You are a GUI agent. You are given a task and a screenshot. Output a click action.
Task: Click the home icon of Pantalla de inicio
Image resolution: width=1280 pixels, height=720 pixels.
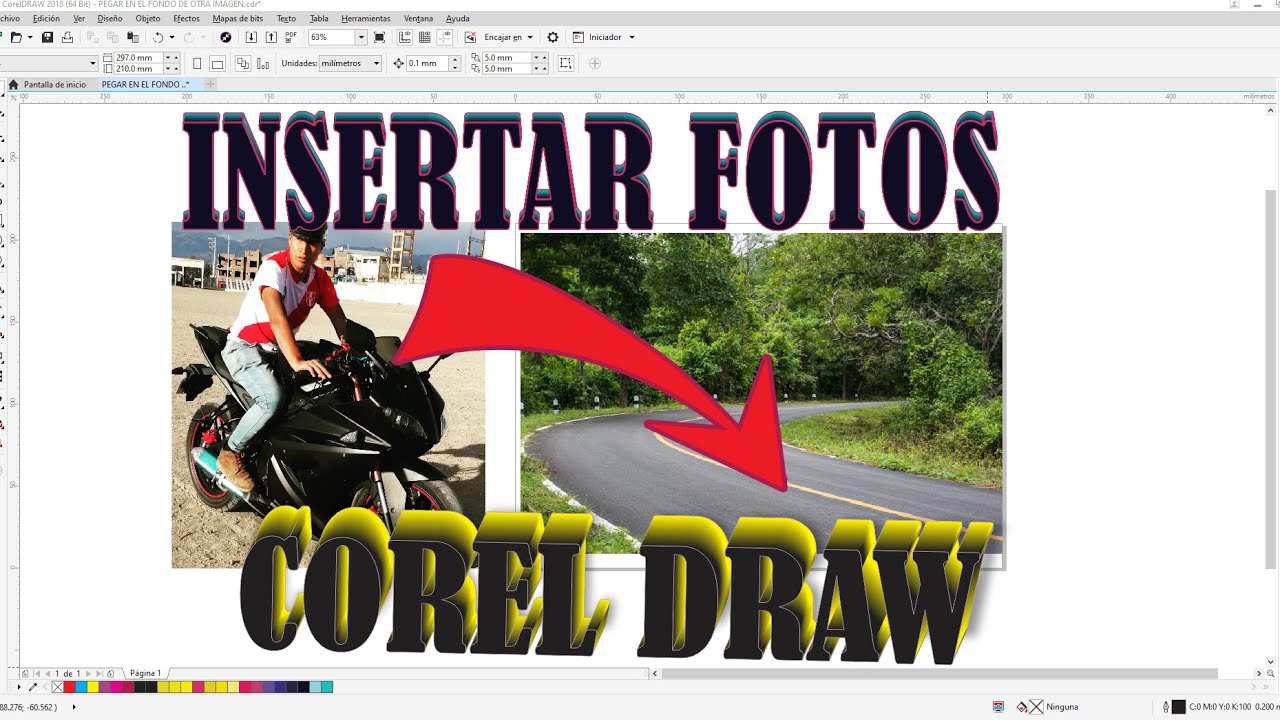coord(14,85)
